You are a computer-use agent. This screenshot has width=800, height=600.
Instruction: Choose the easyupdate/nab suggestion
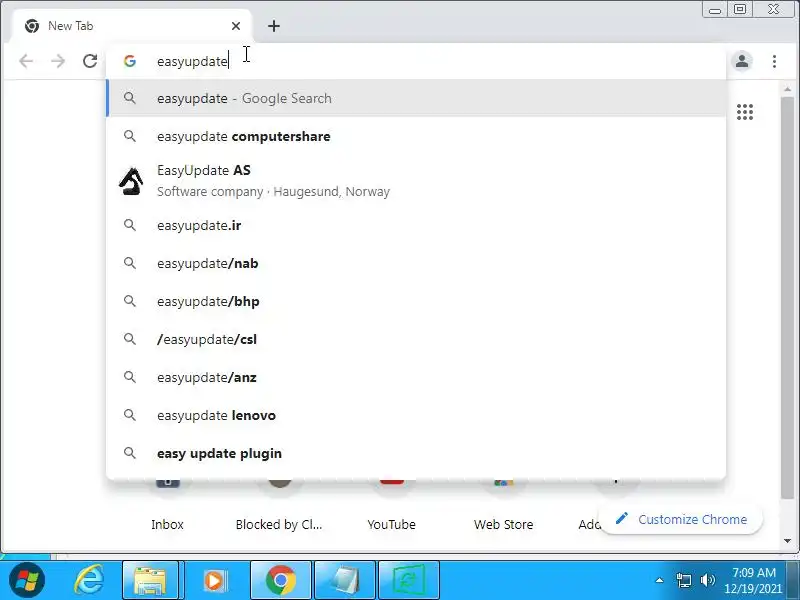click(x=416, y=263)
